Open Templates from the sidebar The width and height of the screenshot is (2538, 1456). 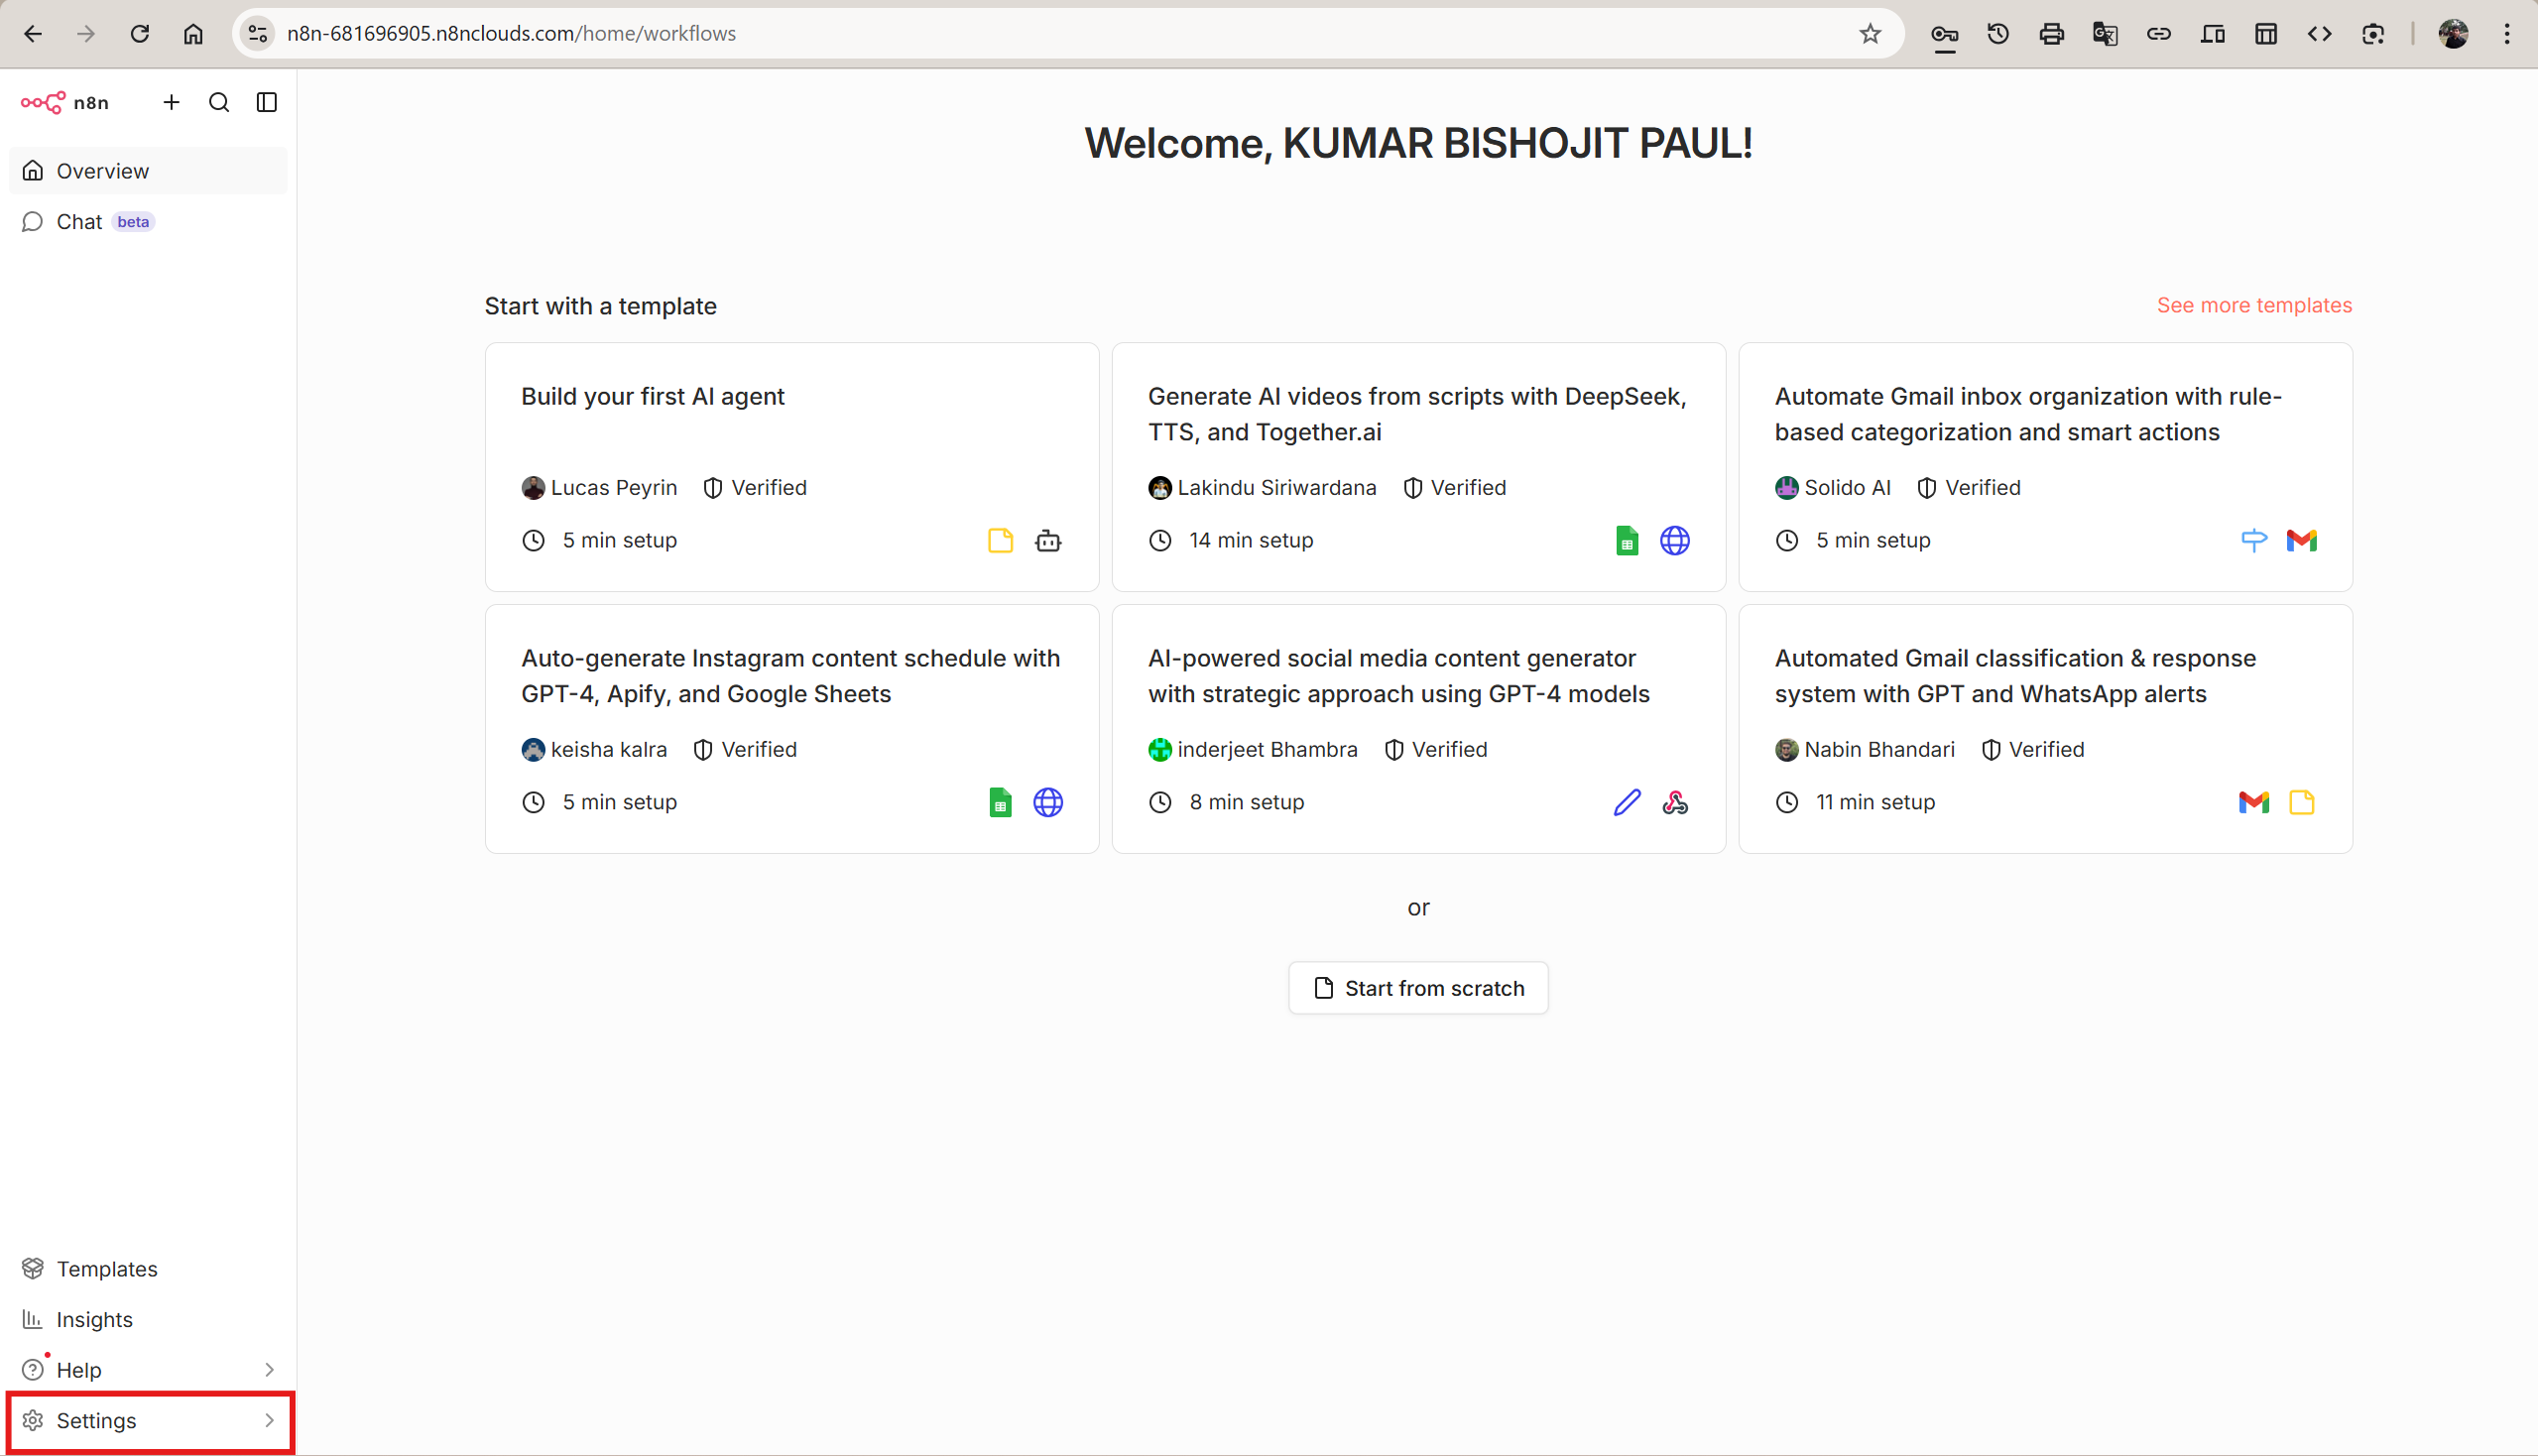click(x=148, y=1269)
